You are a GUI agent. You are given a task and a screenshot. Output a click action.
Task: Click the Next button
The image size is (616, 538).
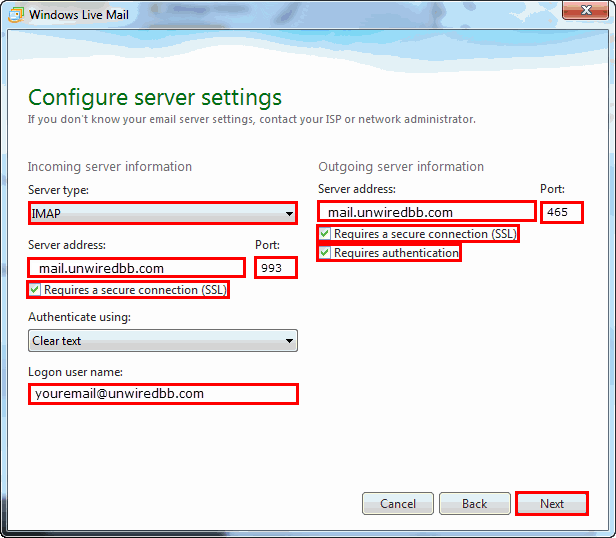pyautogui.click(x=552, y=503)
